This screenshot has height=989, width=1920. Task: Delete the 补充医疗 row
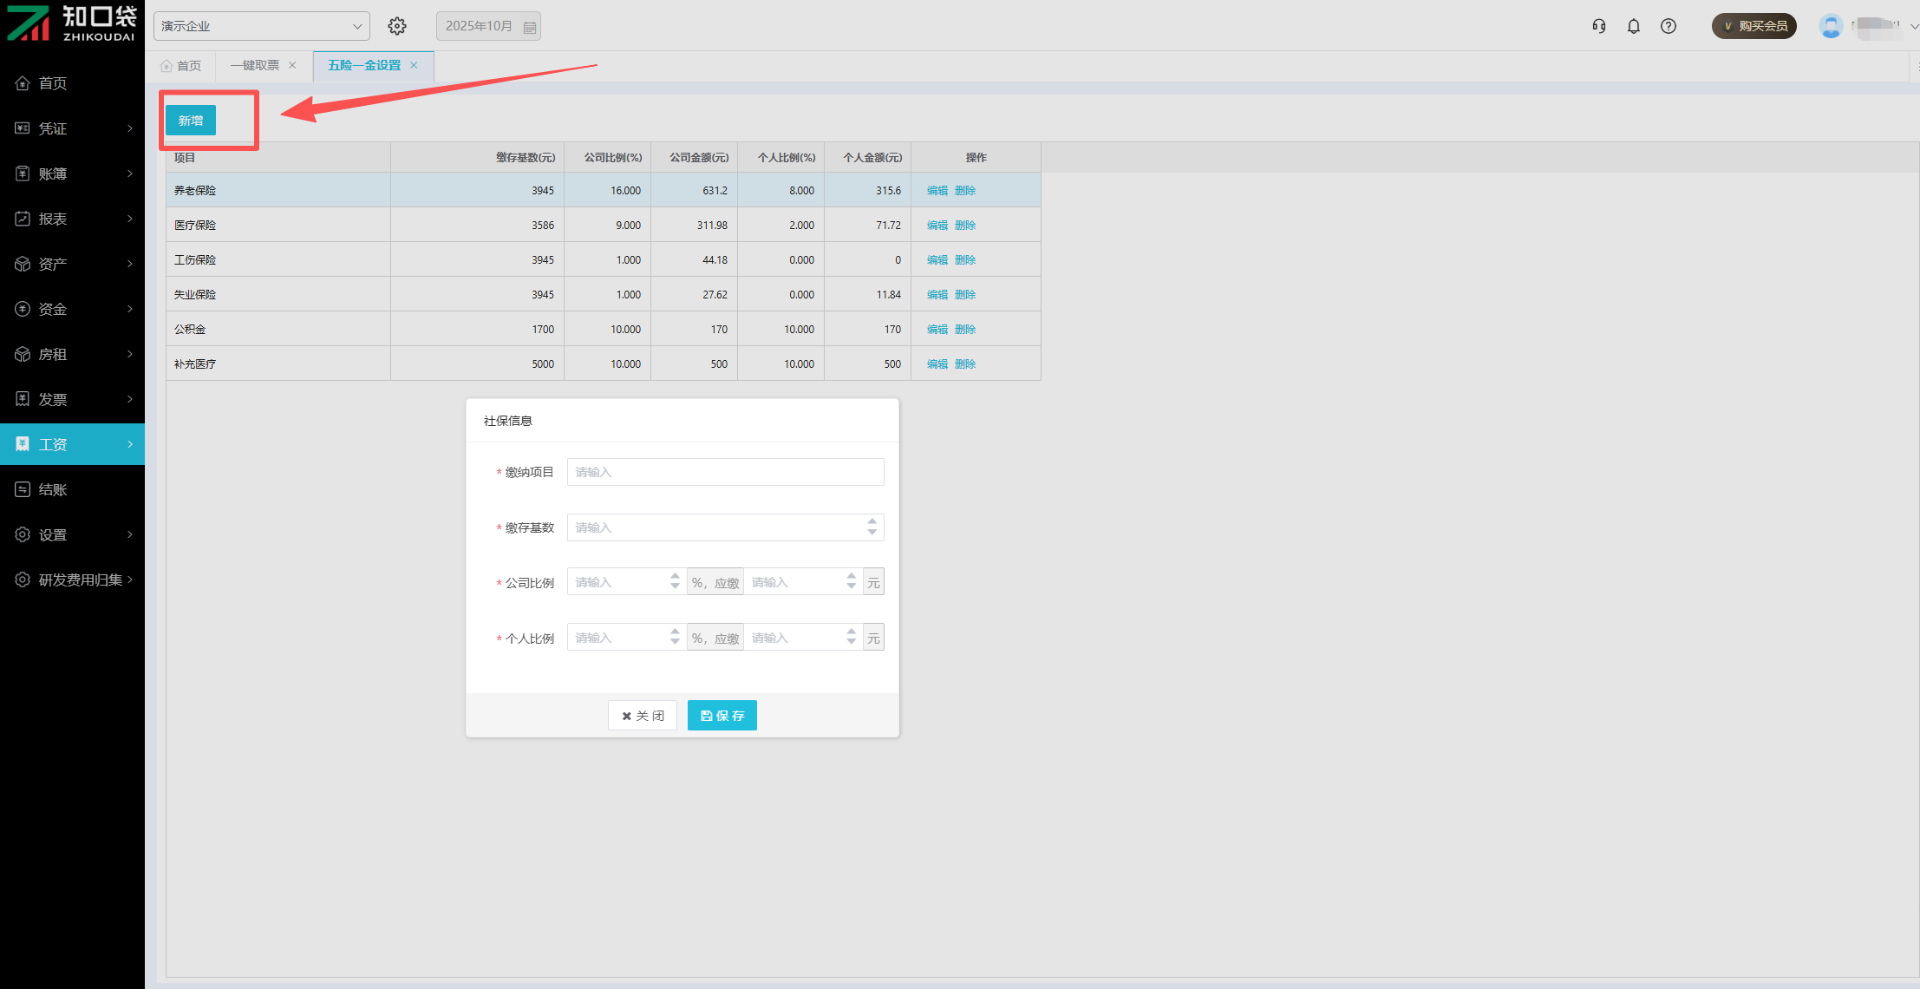965,364
